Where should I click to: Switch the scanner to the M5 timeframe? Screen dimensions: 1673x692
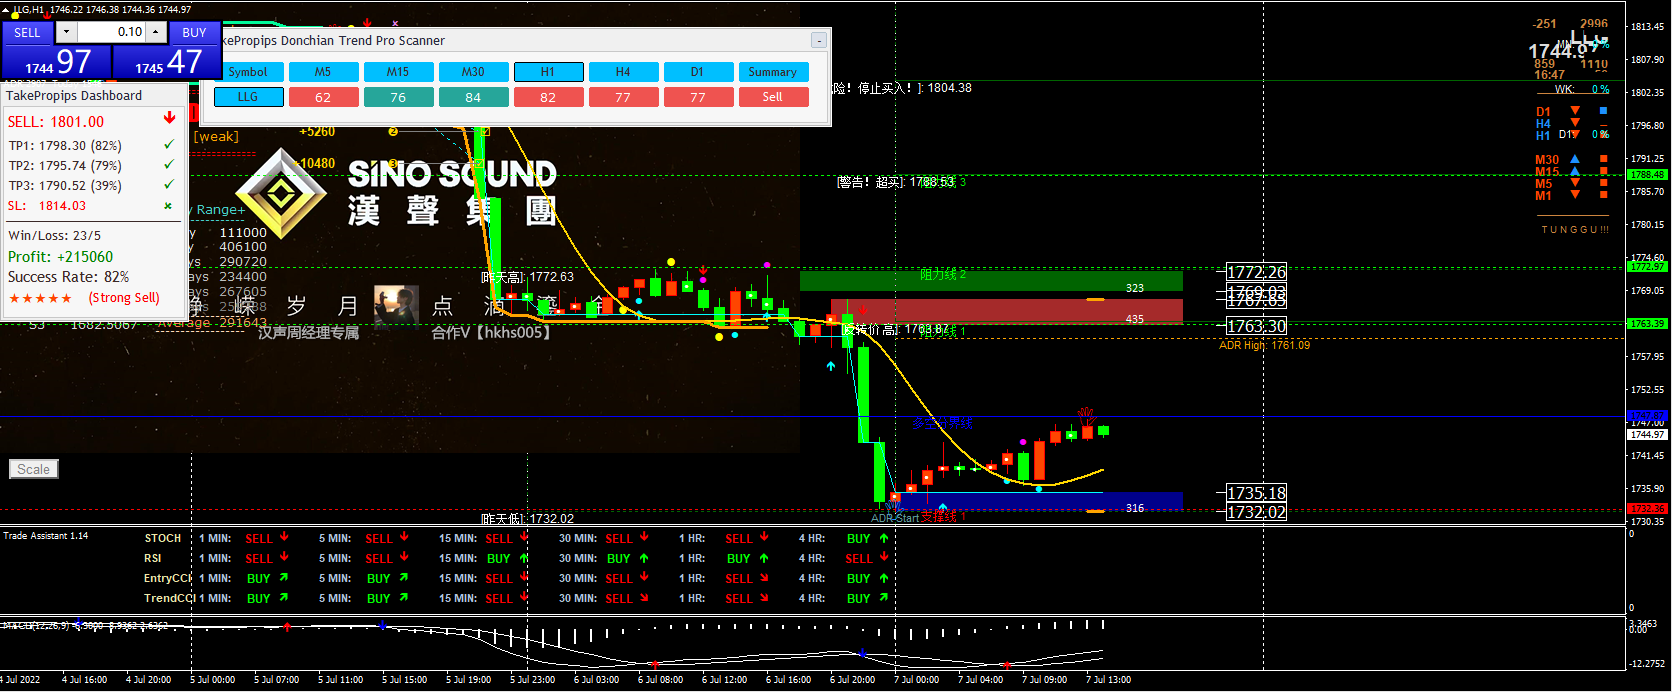(323, 72)
